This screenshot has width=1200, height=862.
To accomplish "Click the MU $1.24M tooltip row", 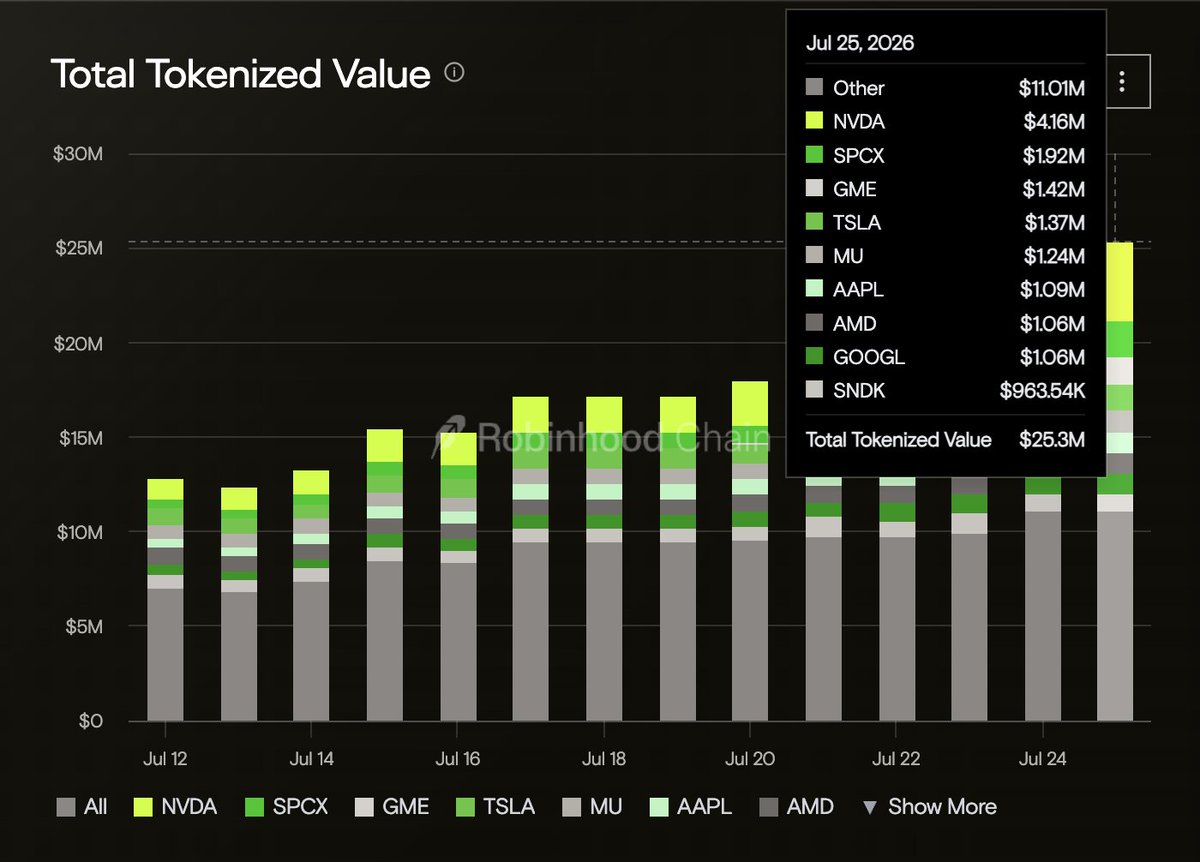I will [x=945, y=257].
